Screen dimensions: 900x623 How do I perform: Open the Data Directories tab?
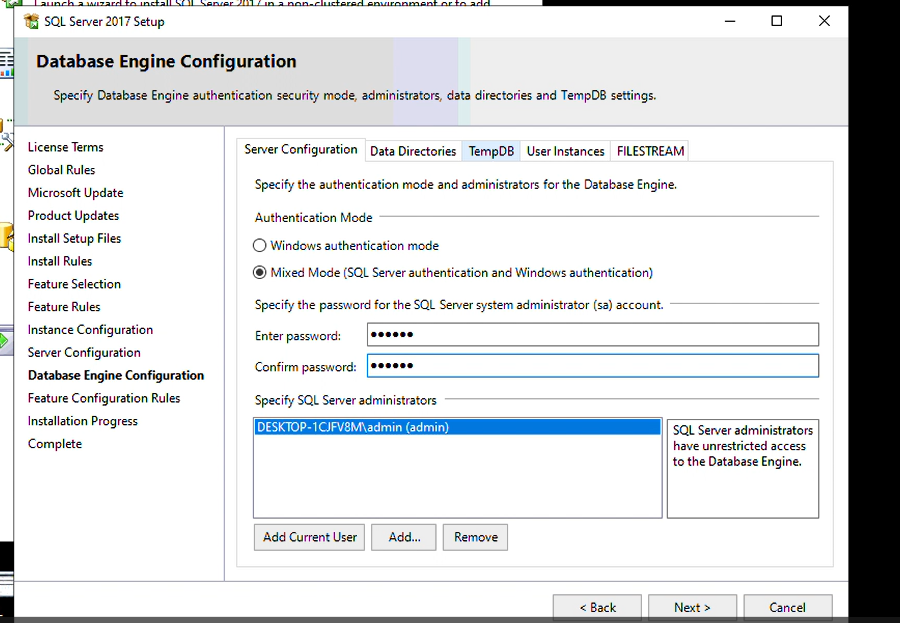(x=413, y=151)
